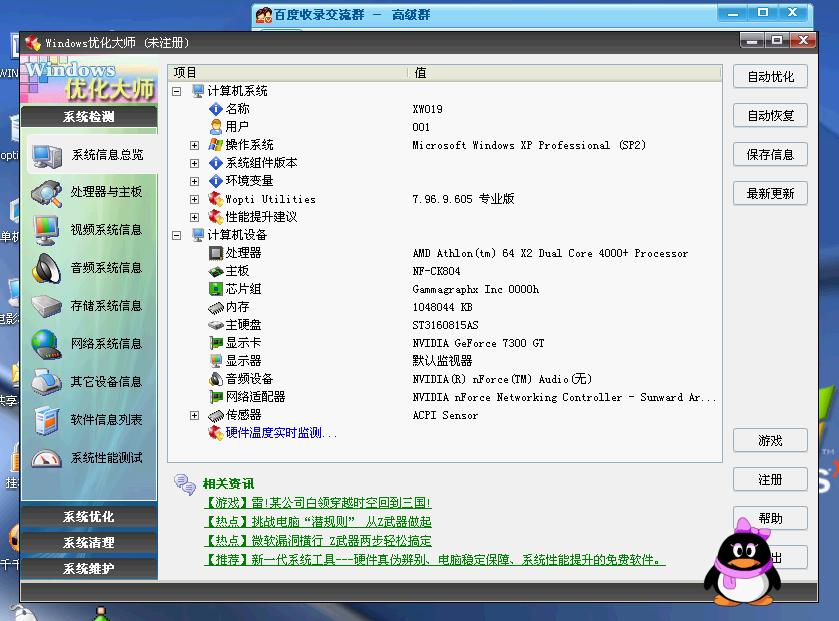Screen dimensions: 839x621
Task: Switch to the 系统检测 section
Action: point(89,117)
